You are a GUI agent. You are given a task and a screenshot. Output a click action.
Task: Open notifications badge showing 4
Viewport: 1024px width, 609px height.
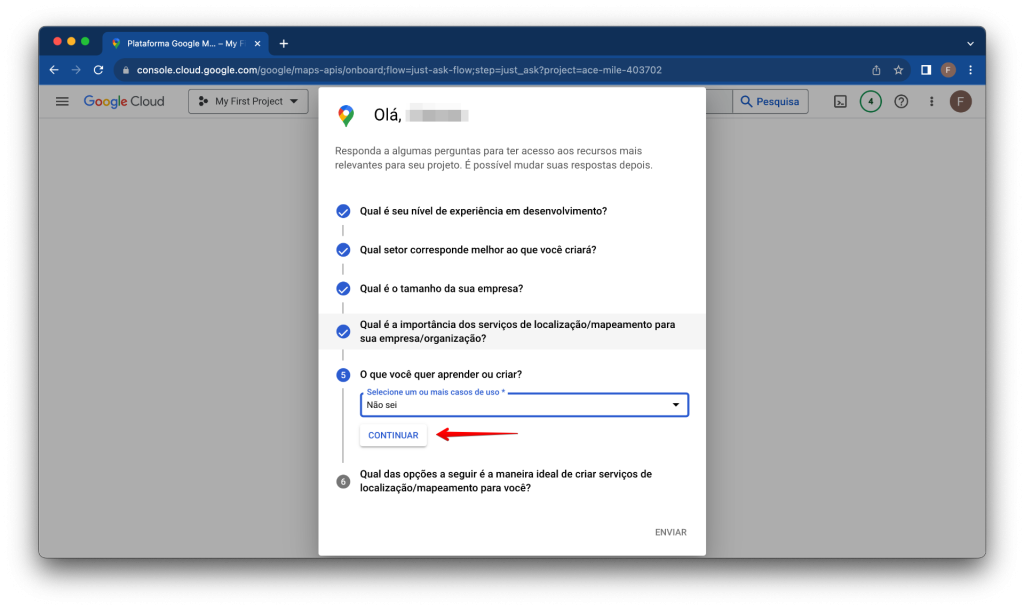[871, 101]
